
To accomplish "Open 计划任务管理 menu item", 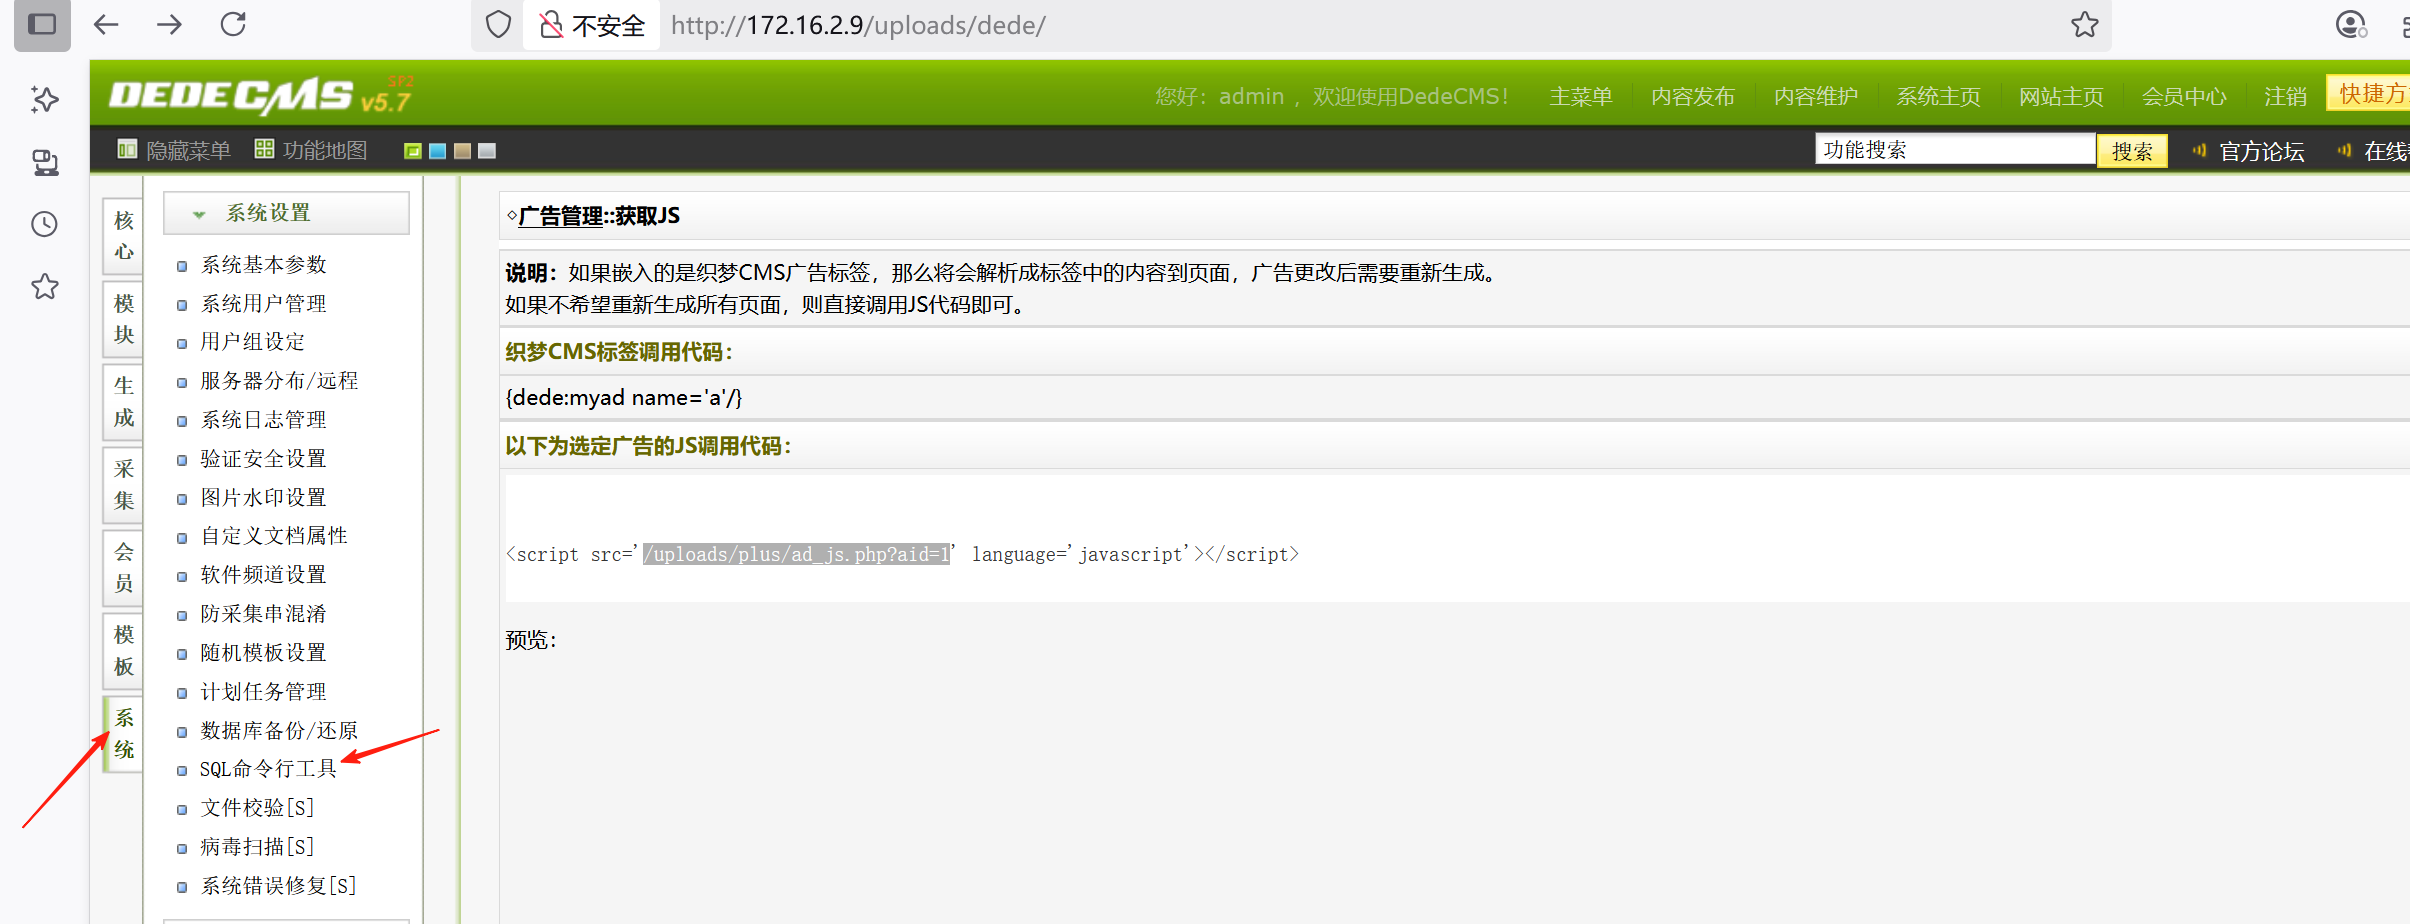I will tap(264, 692).
